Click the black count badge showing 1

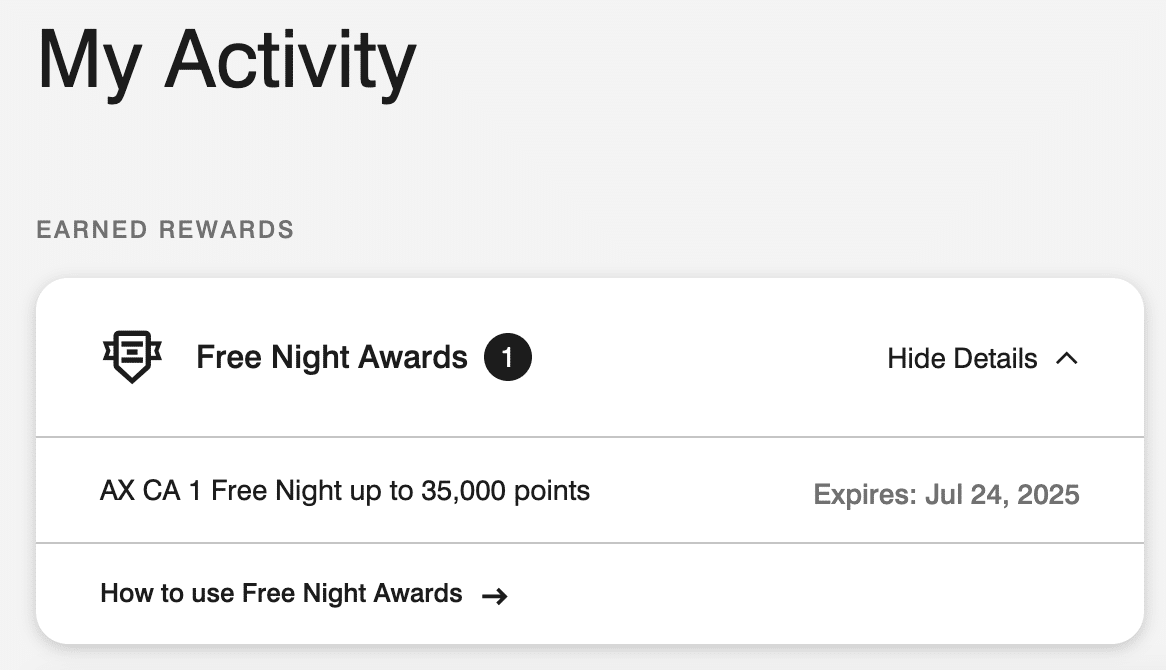[x=507, y=358]
